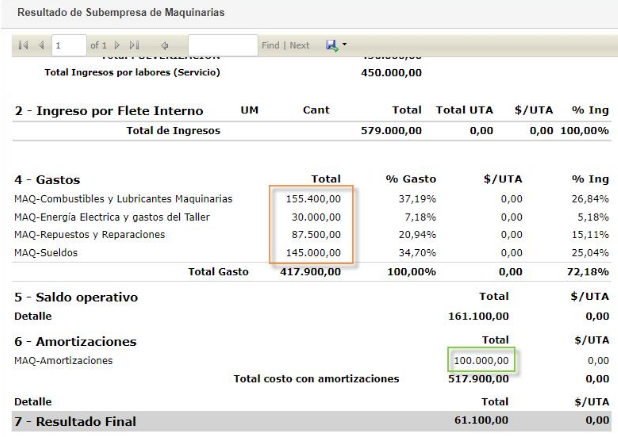Click the current page number box
Screen dimensions: 618x437
click(69, 45)
